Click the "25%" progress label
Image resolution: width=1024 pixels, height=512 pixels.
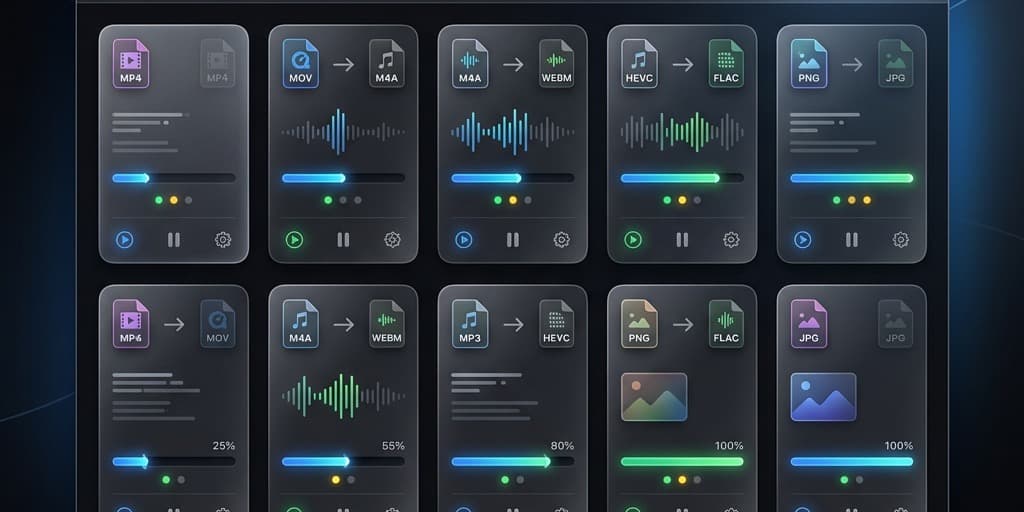point(223,446)
